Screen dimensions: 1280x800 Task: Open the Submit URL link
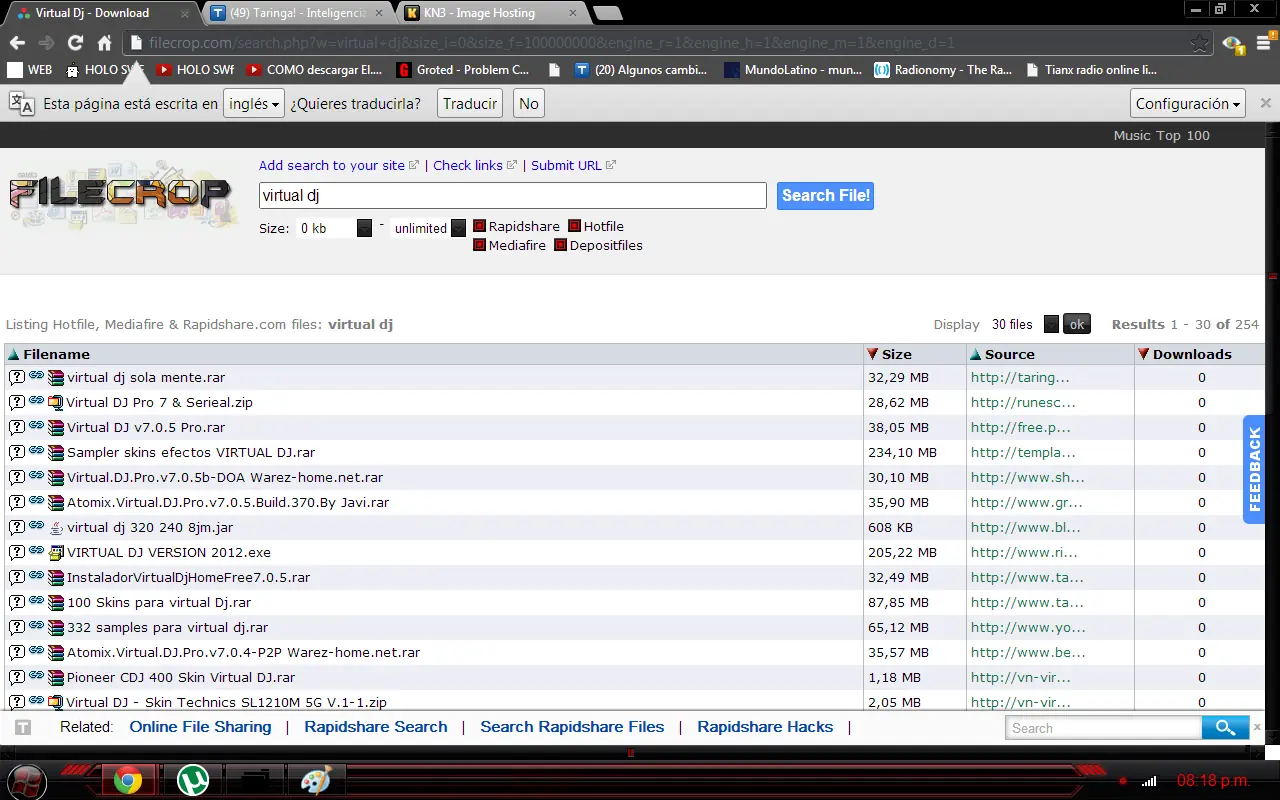(566, 165)
